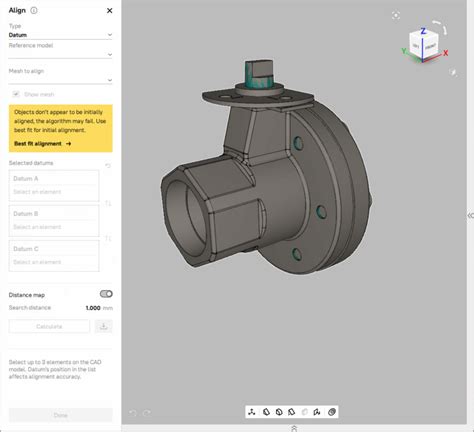Click the Calculate button
Viewport: 474px width, 432px height.
tap(49, 326)
